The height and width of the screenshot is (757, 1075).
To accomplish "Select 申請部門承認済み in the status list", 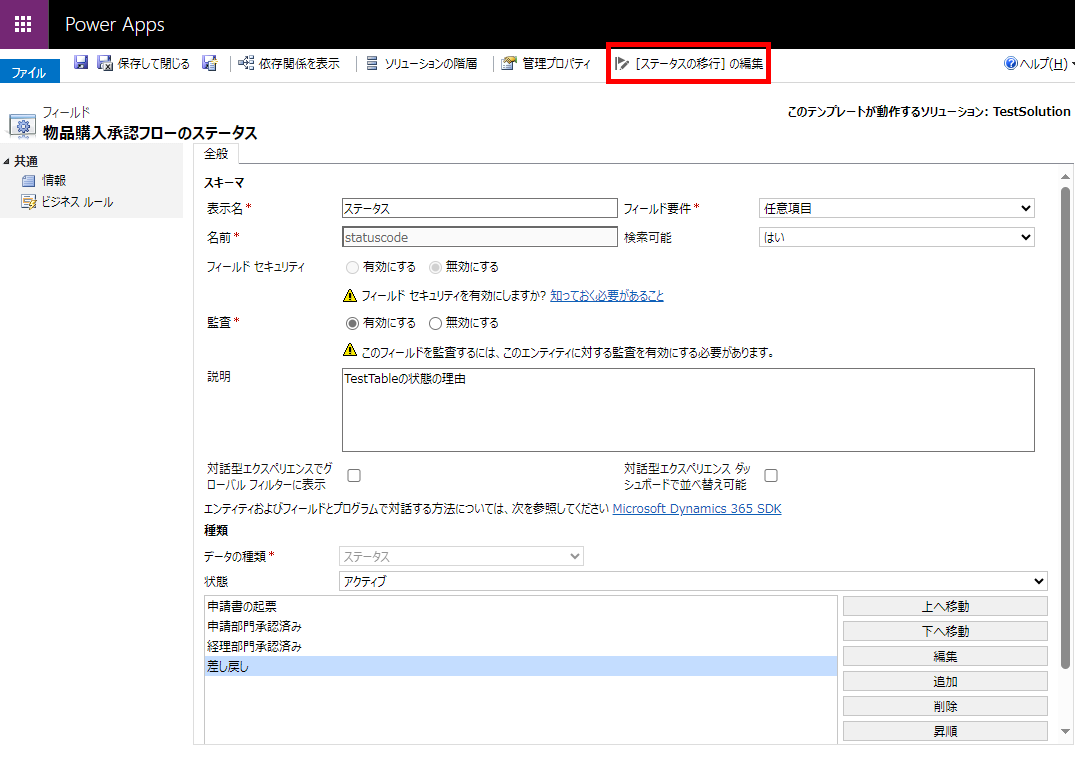I will click(x=520, y=626).
